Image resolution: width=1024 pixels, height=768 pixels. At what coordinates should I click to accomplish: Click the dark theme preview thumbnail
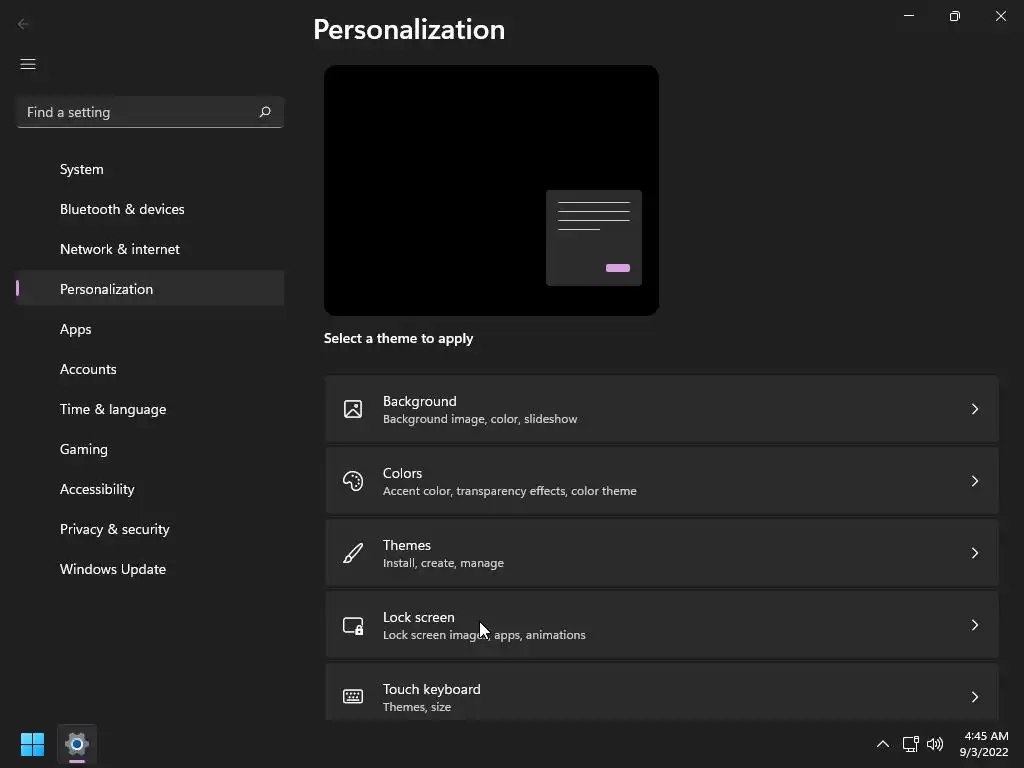click(491, 190)
